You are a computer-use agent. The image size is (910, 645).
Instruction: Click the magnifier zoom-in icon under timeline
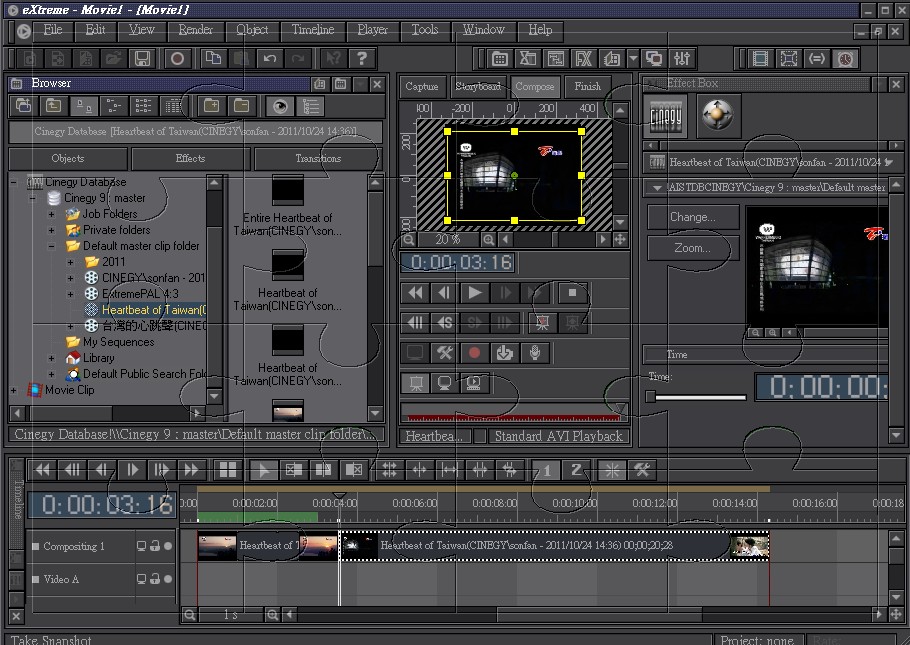tap(272, 614)
